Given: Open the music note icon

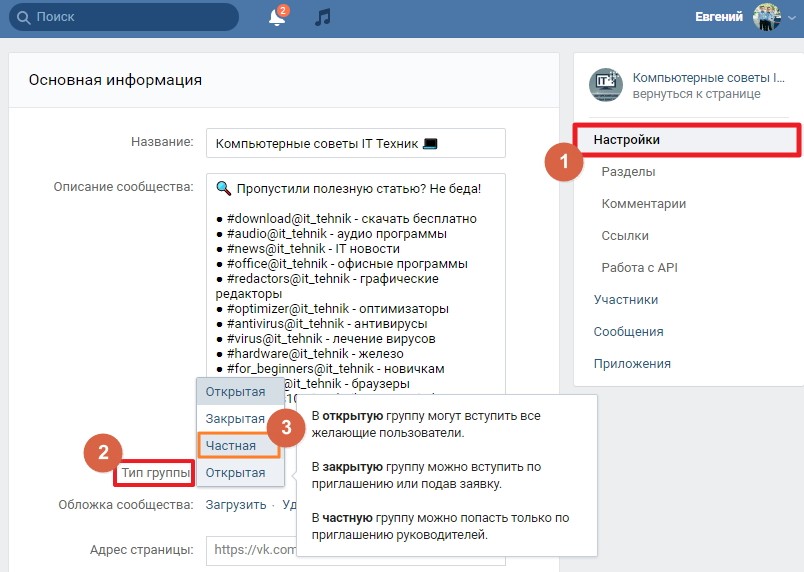Looking at the screenshot, I should (x=323, y=17).
